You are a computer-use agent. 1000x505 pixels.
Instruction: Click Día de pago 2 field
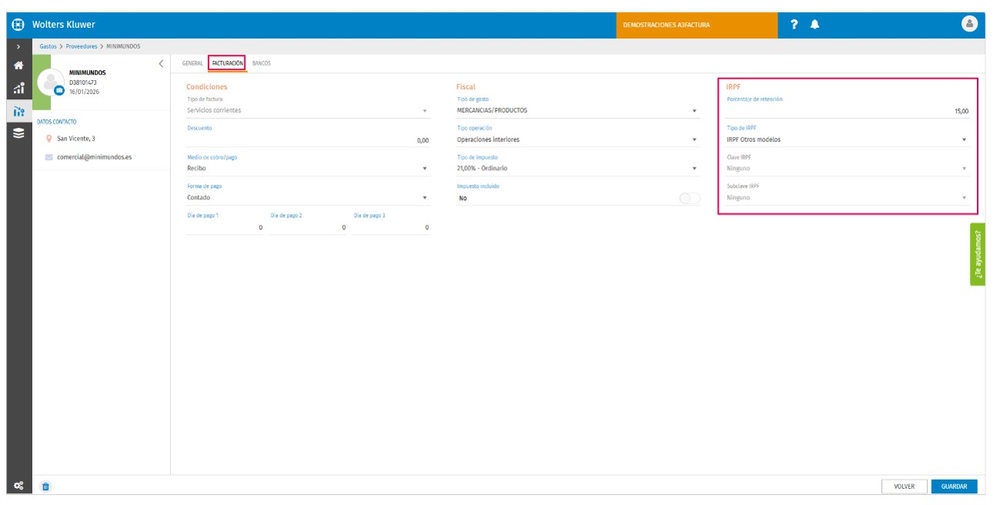point(308,228)
